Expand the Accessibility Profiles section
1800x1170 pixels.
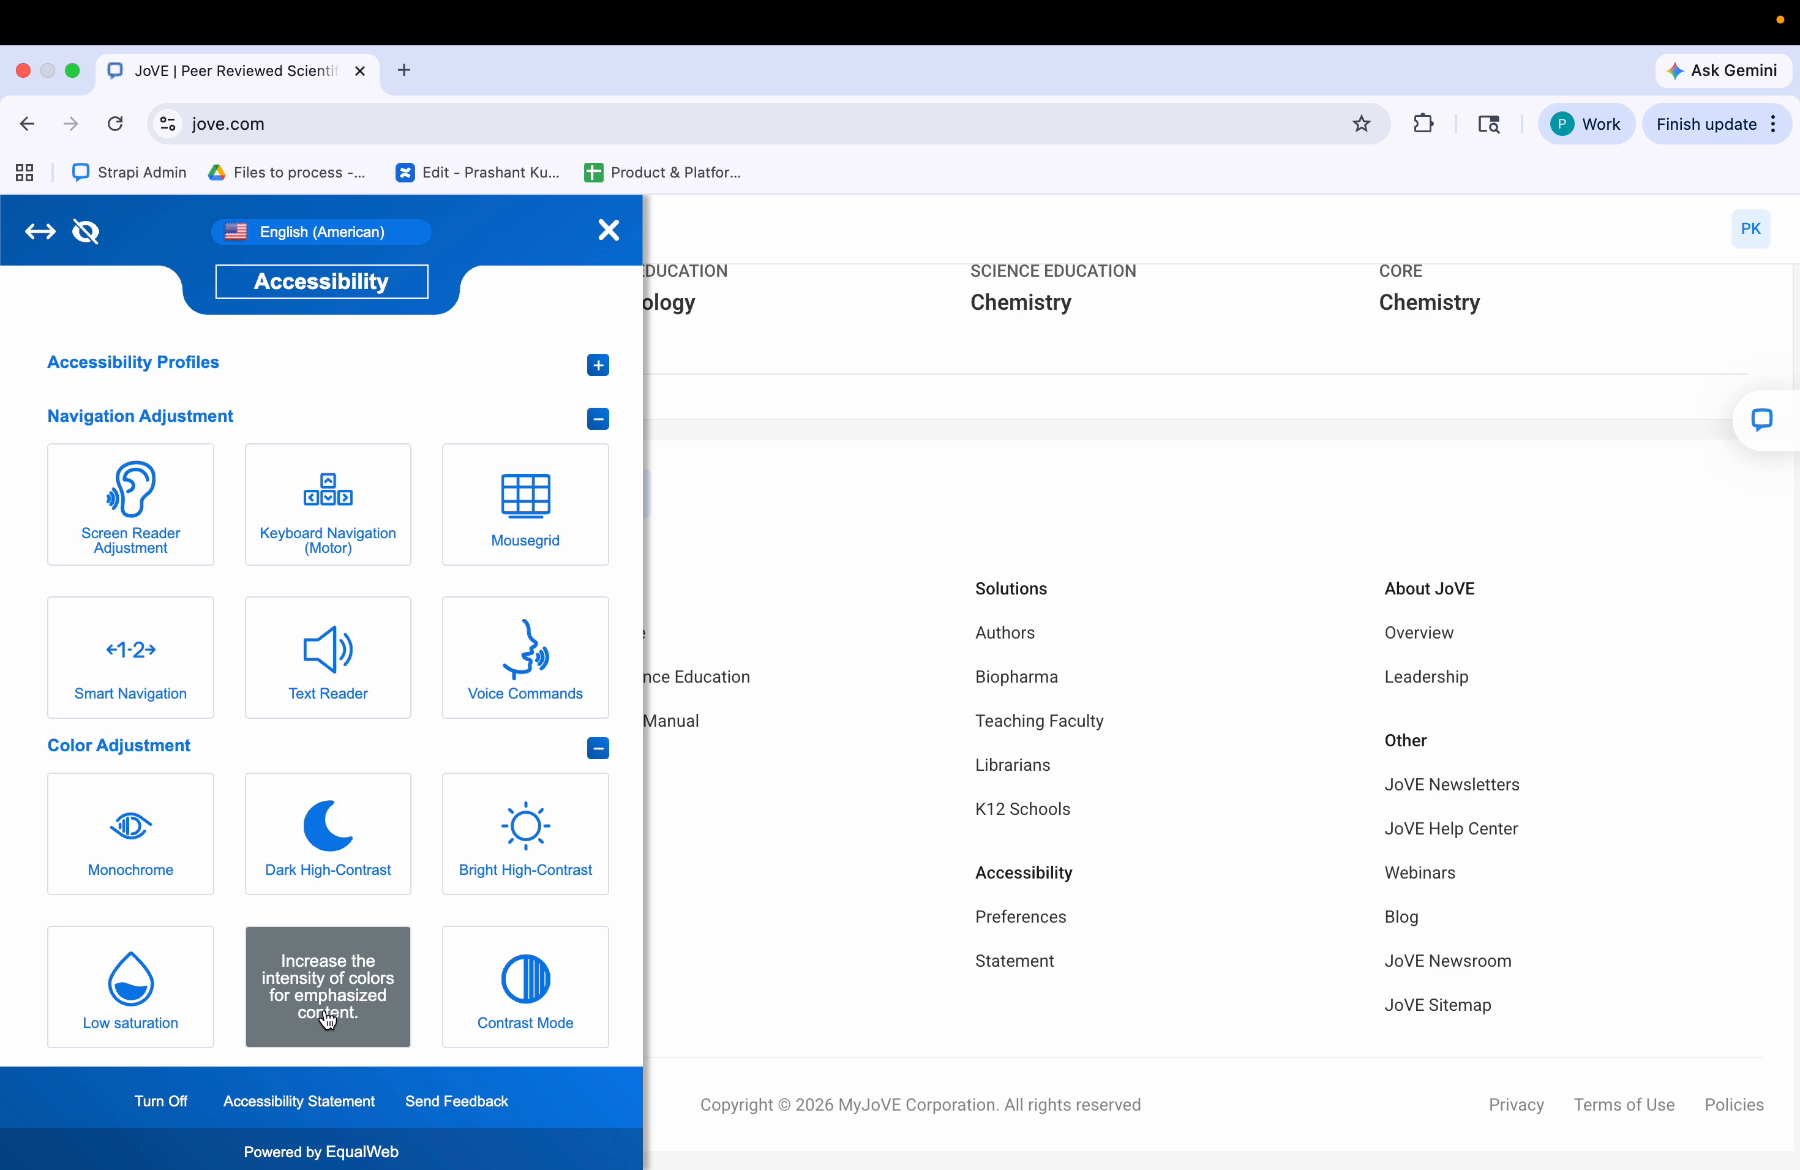tap(598, 365)
